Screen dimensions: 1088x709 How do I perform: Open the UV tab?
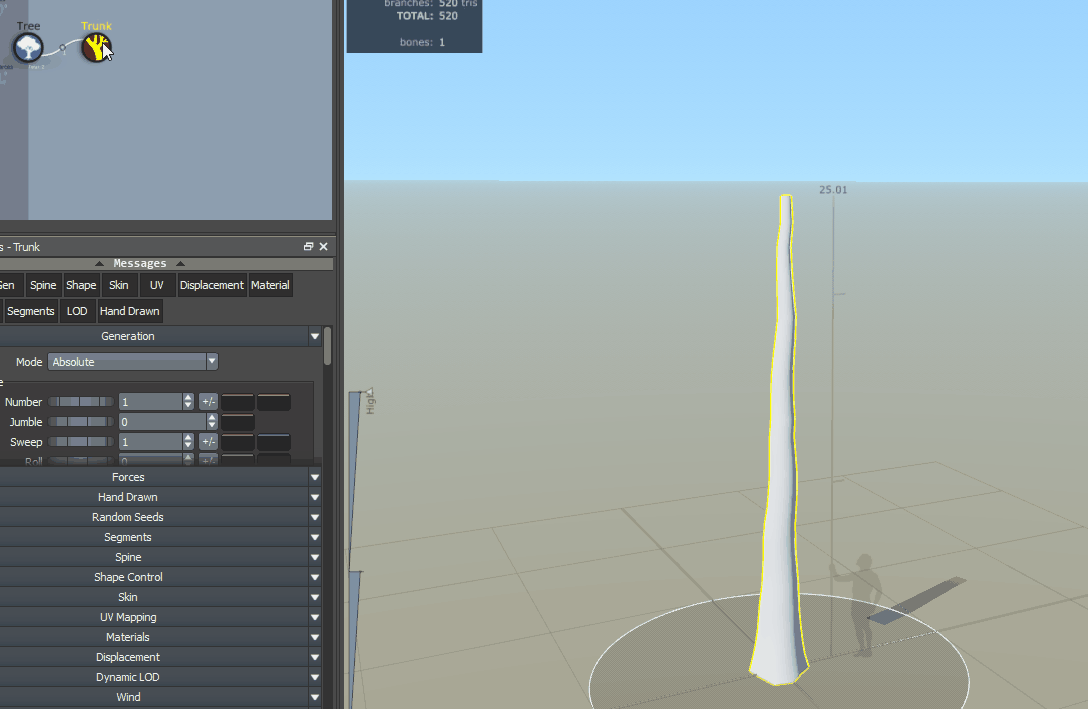pyautogui.click(x=157, y=285)
